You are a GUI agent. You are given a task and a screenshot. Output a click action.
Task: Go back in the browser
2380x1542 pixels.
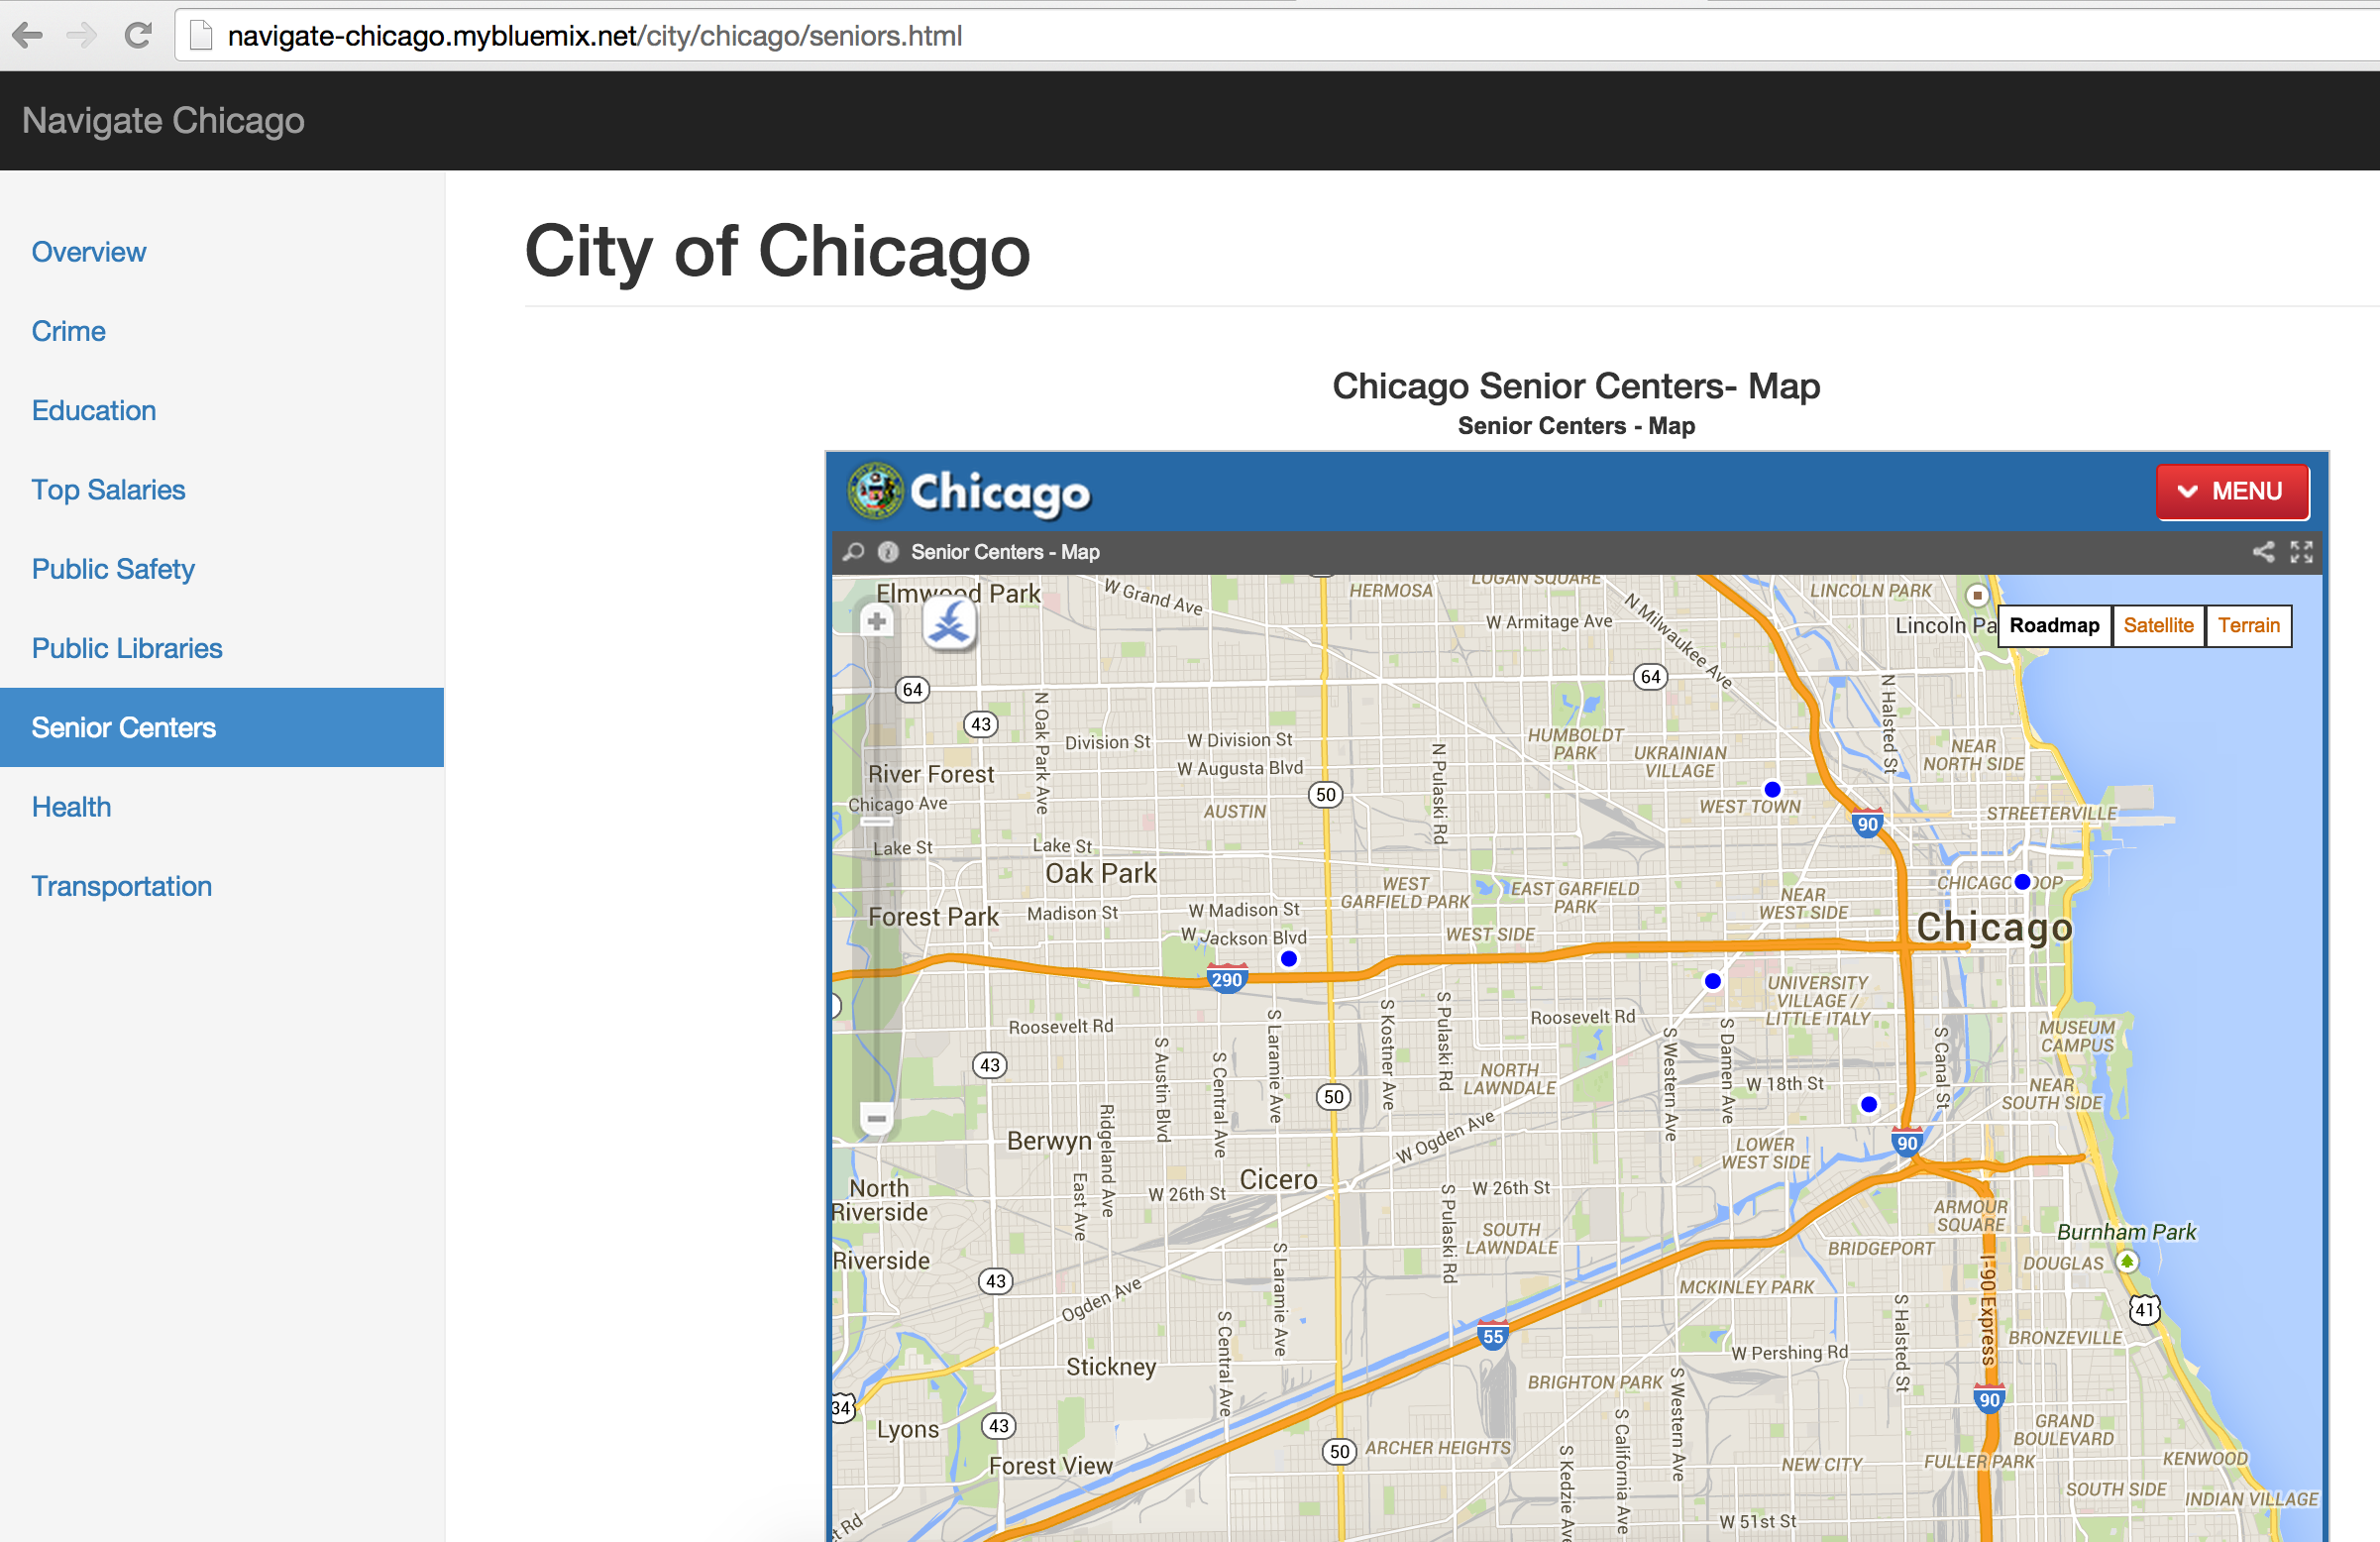(27, 36)
